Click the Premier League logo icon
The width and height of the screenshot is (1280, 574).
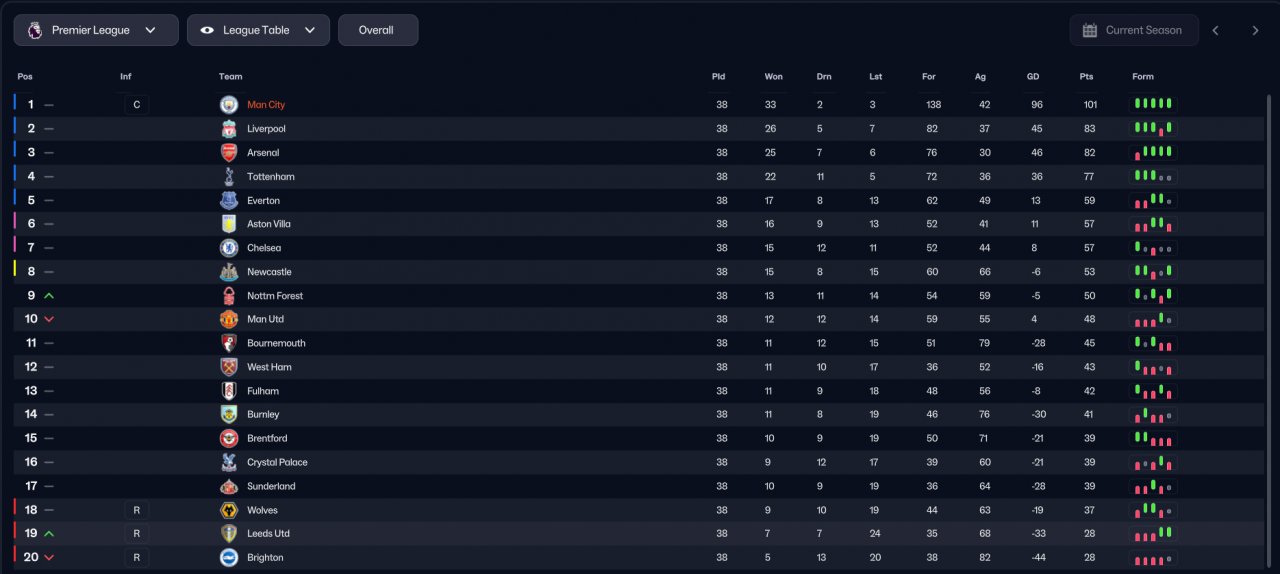tap(35, 30)
